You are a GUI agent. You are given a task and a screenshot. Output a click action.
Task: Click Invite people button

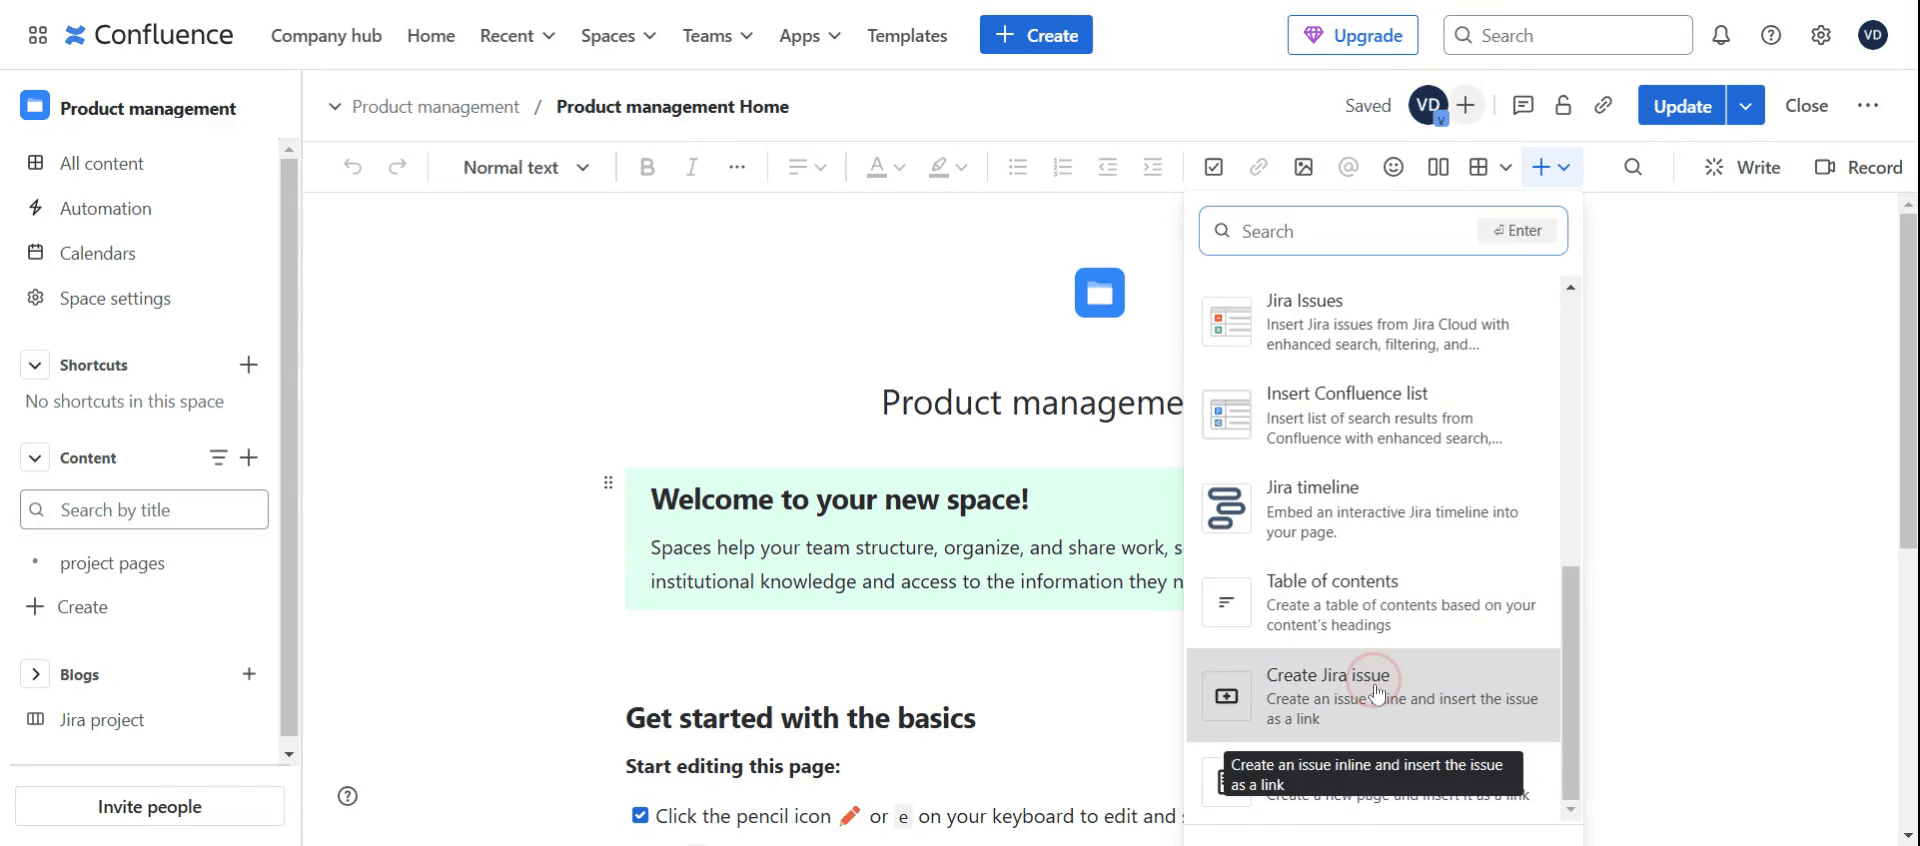click(x=150, y=806)
